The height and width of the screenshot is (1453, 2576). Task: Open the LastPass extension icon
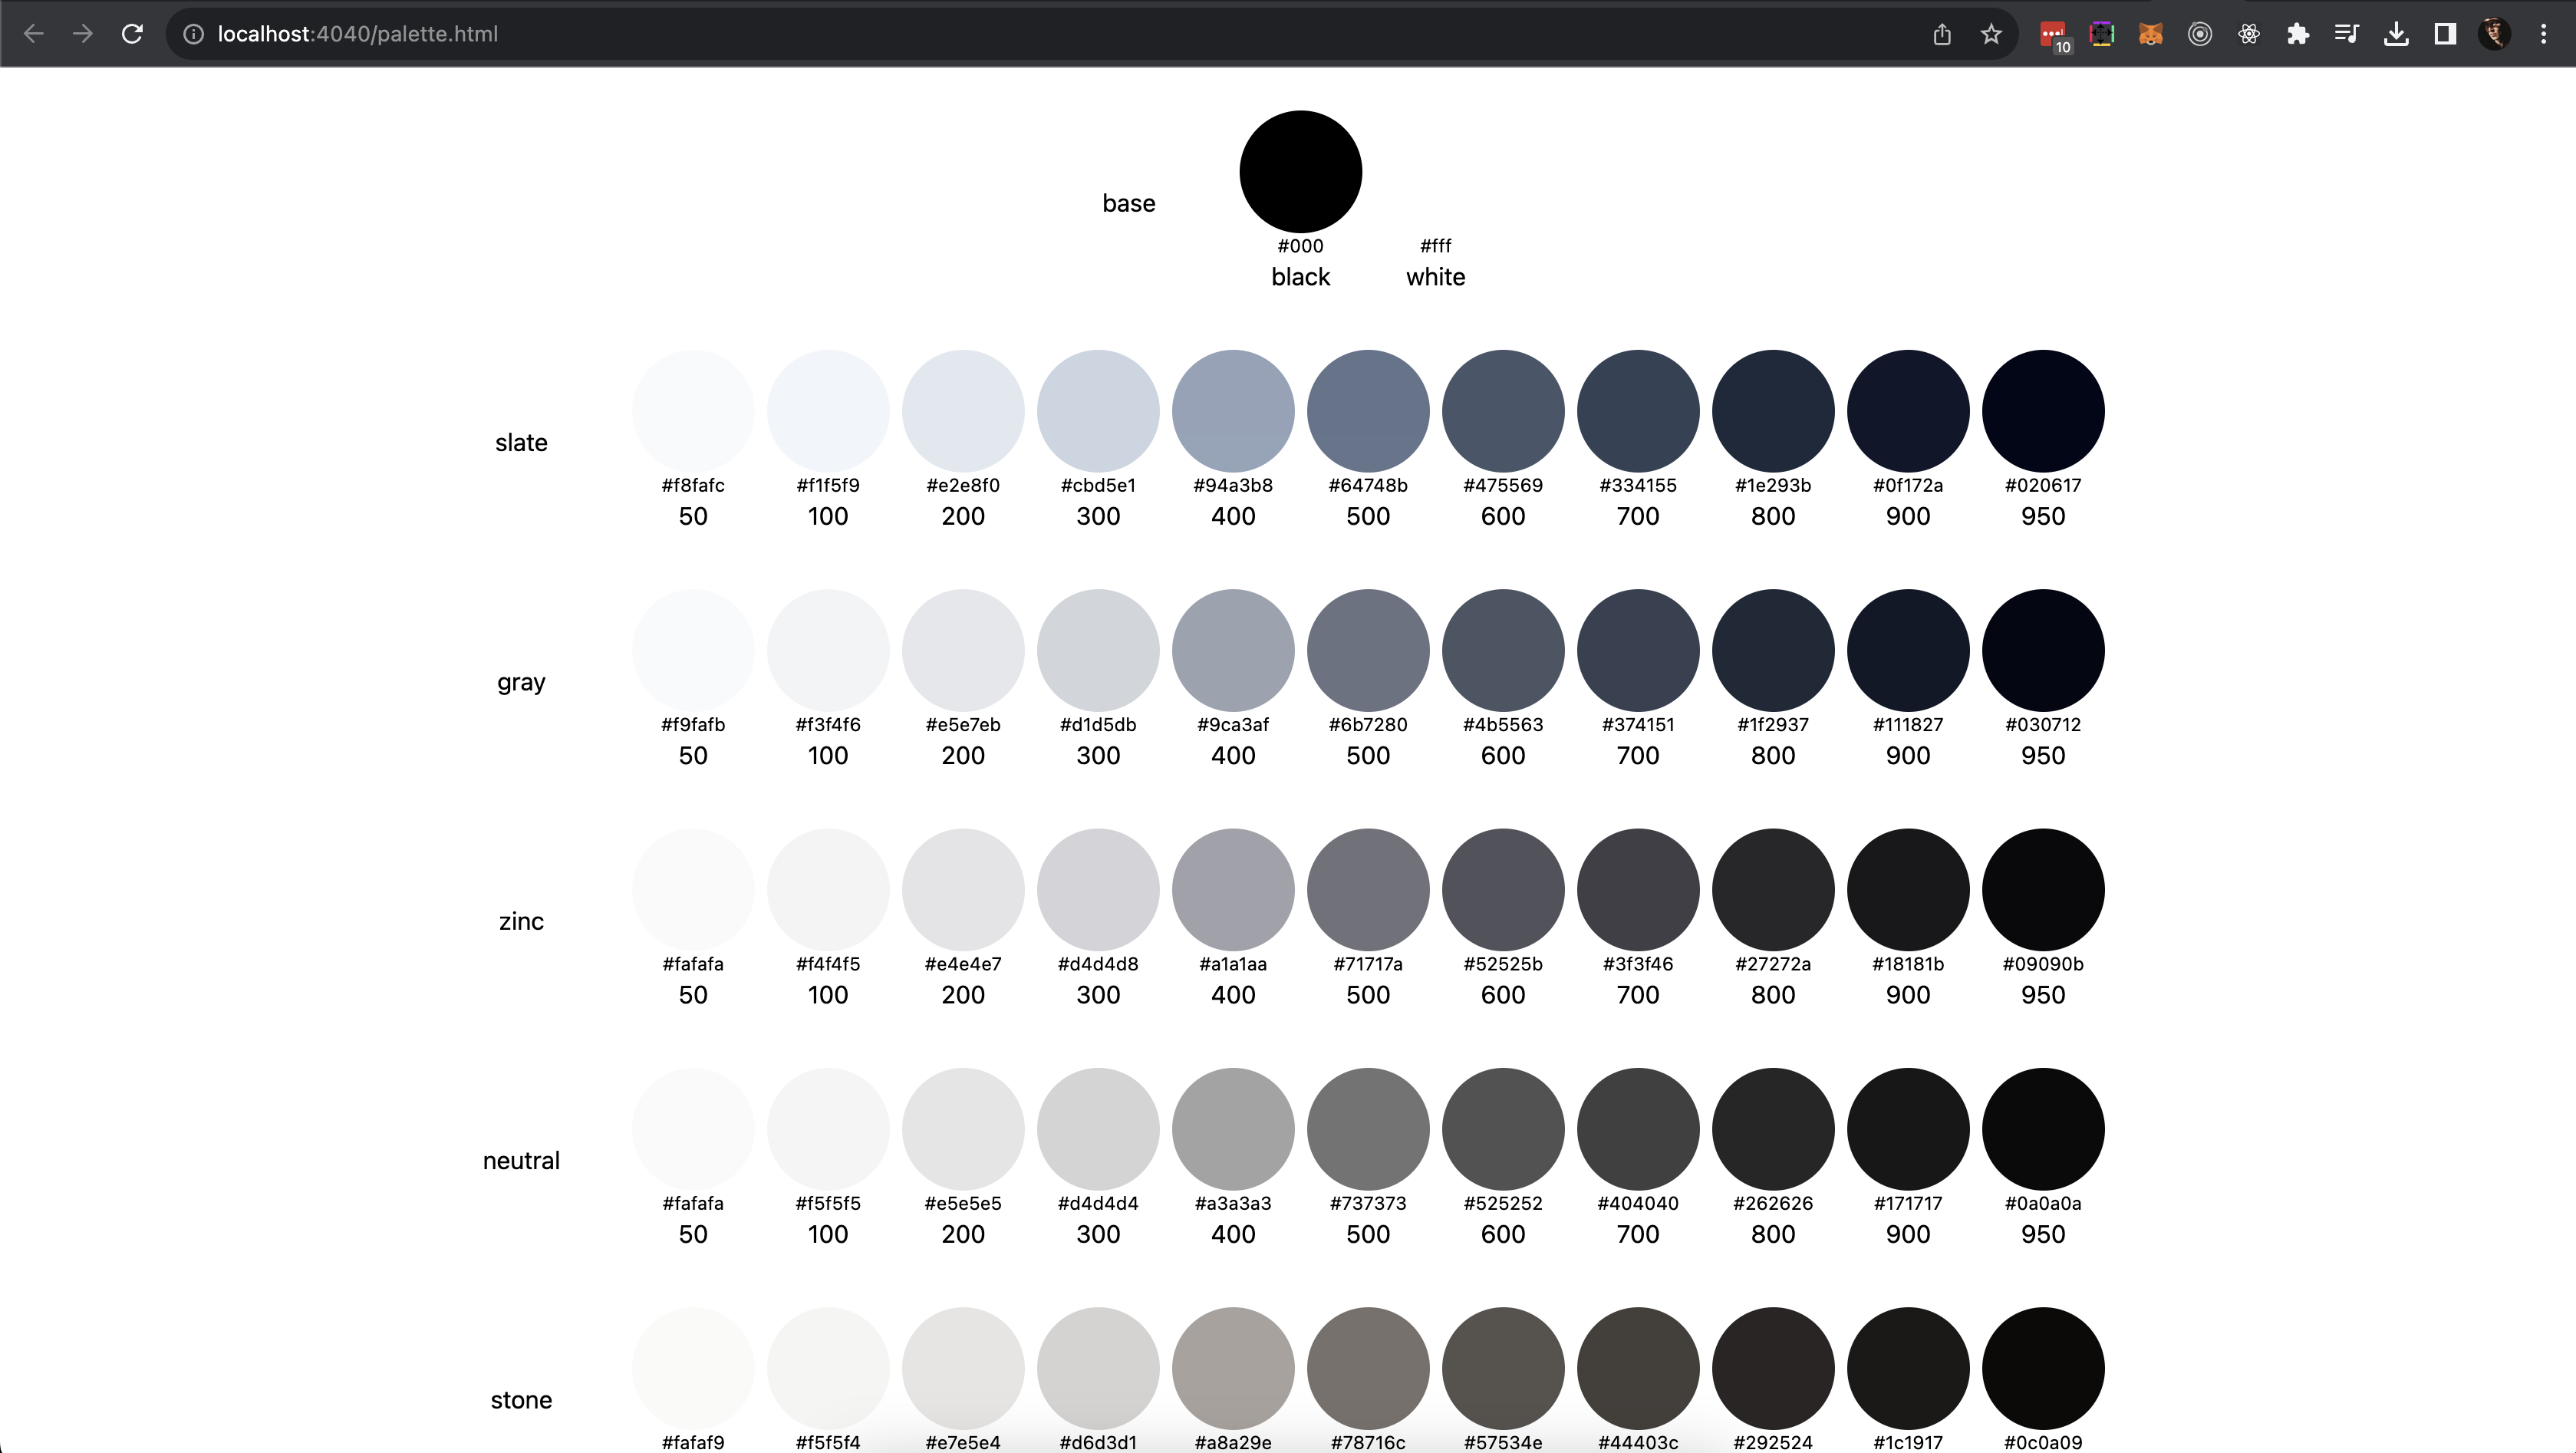click(x=2053, y=34)
